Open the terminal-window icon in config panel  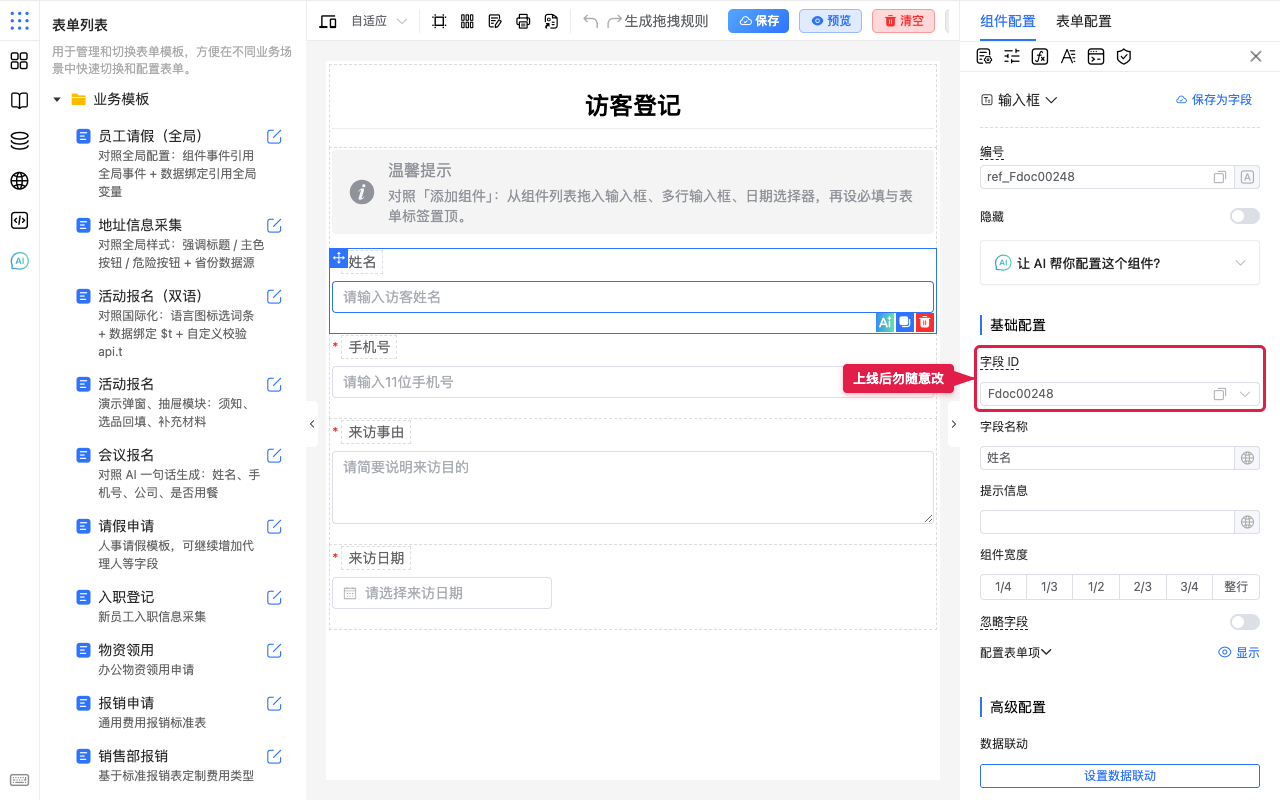[1096, 56]
